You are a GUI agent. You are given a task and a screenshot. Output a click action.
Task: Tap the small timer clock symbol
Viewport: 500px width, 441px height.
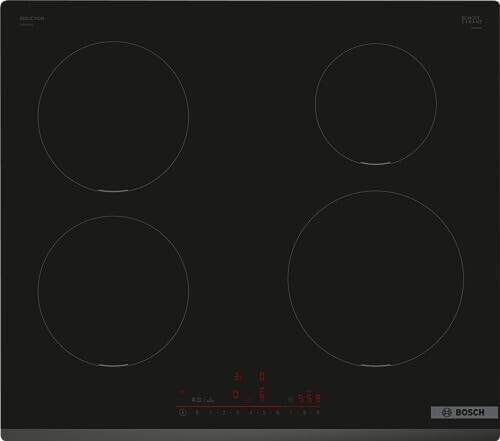coord(291,399)
